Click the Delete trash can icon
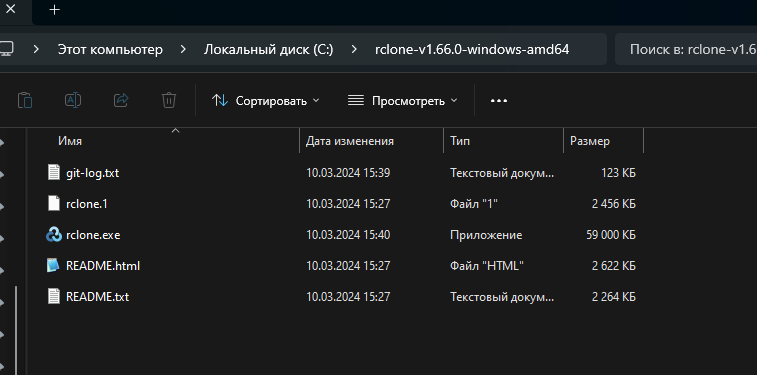Viewport: 757px width, 375px height. tap(168, 100)
